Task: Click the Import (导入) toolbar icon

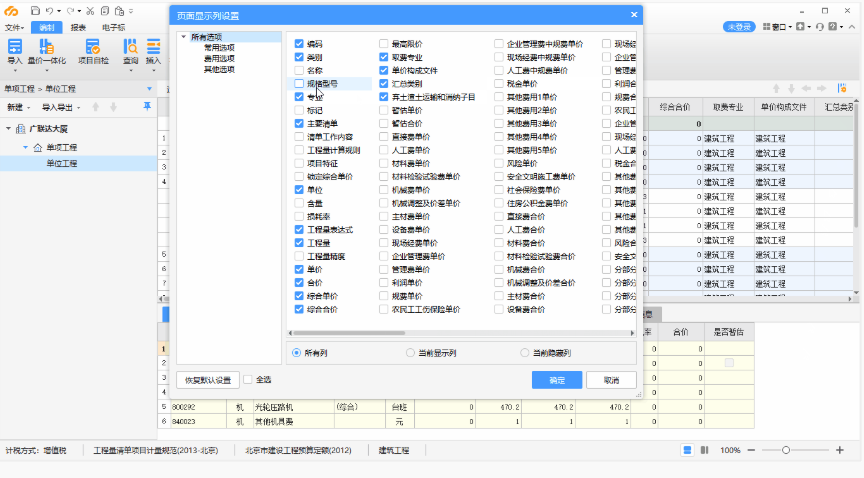Action: 14,52
